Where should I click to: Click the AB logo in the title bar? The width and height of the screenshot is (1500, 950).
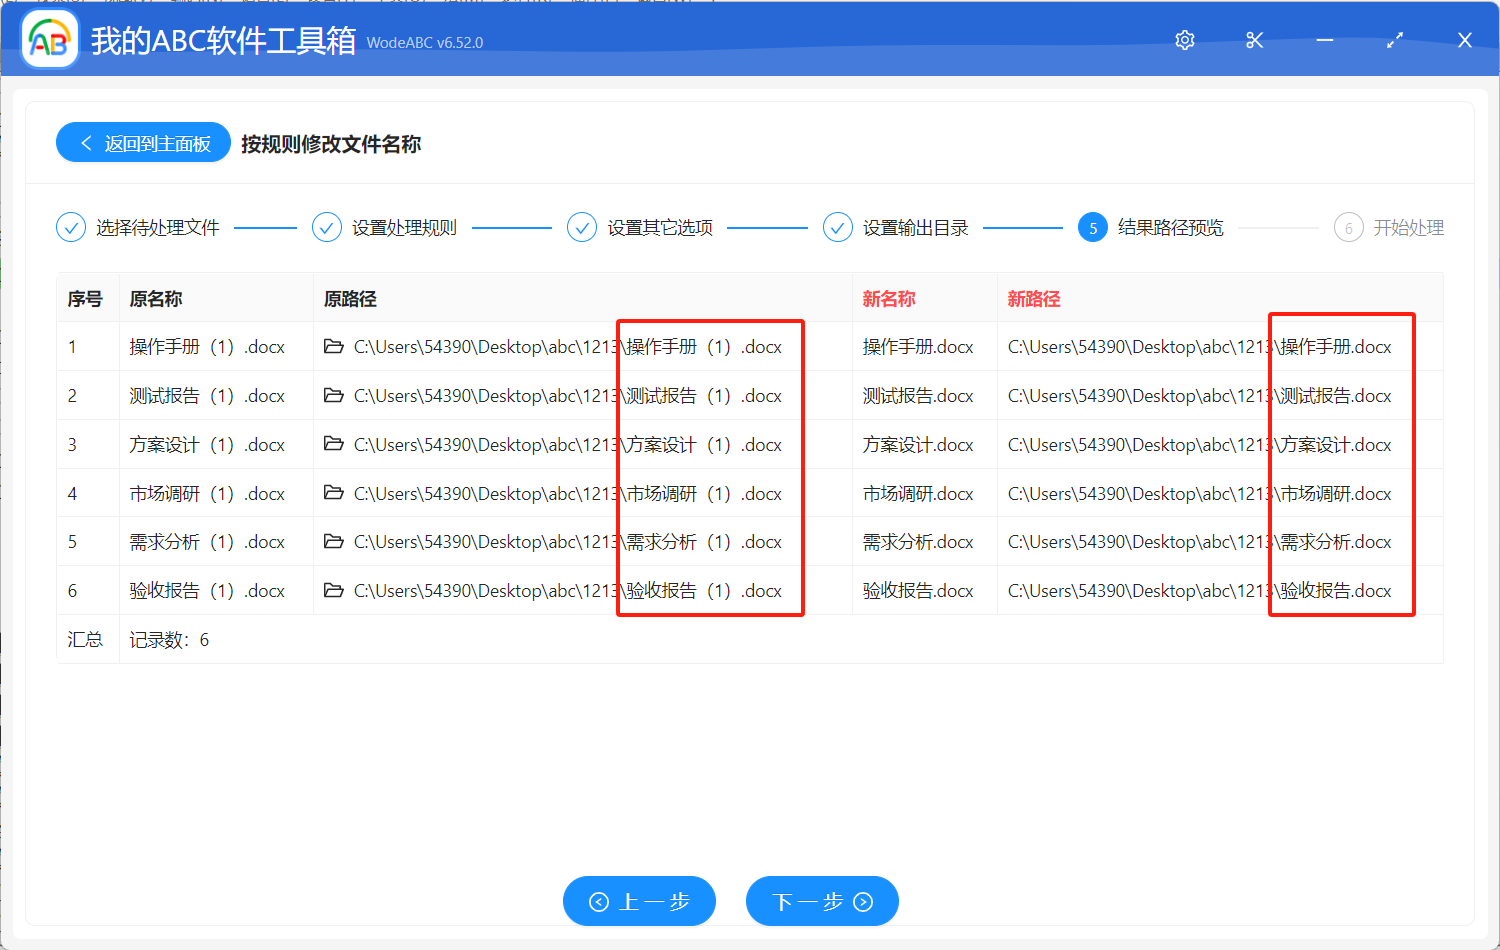pyautogui.click(x=49, y=40)
